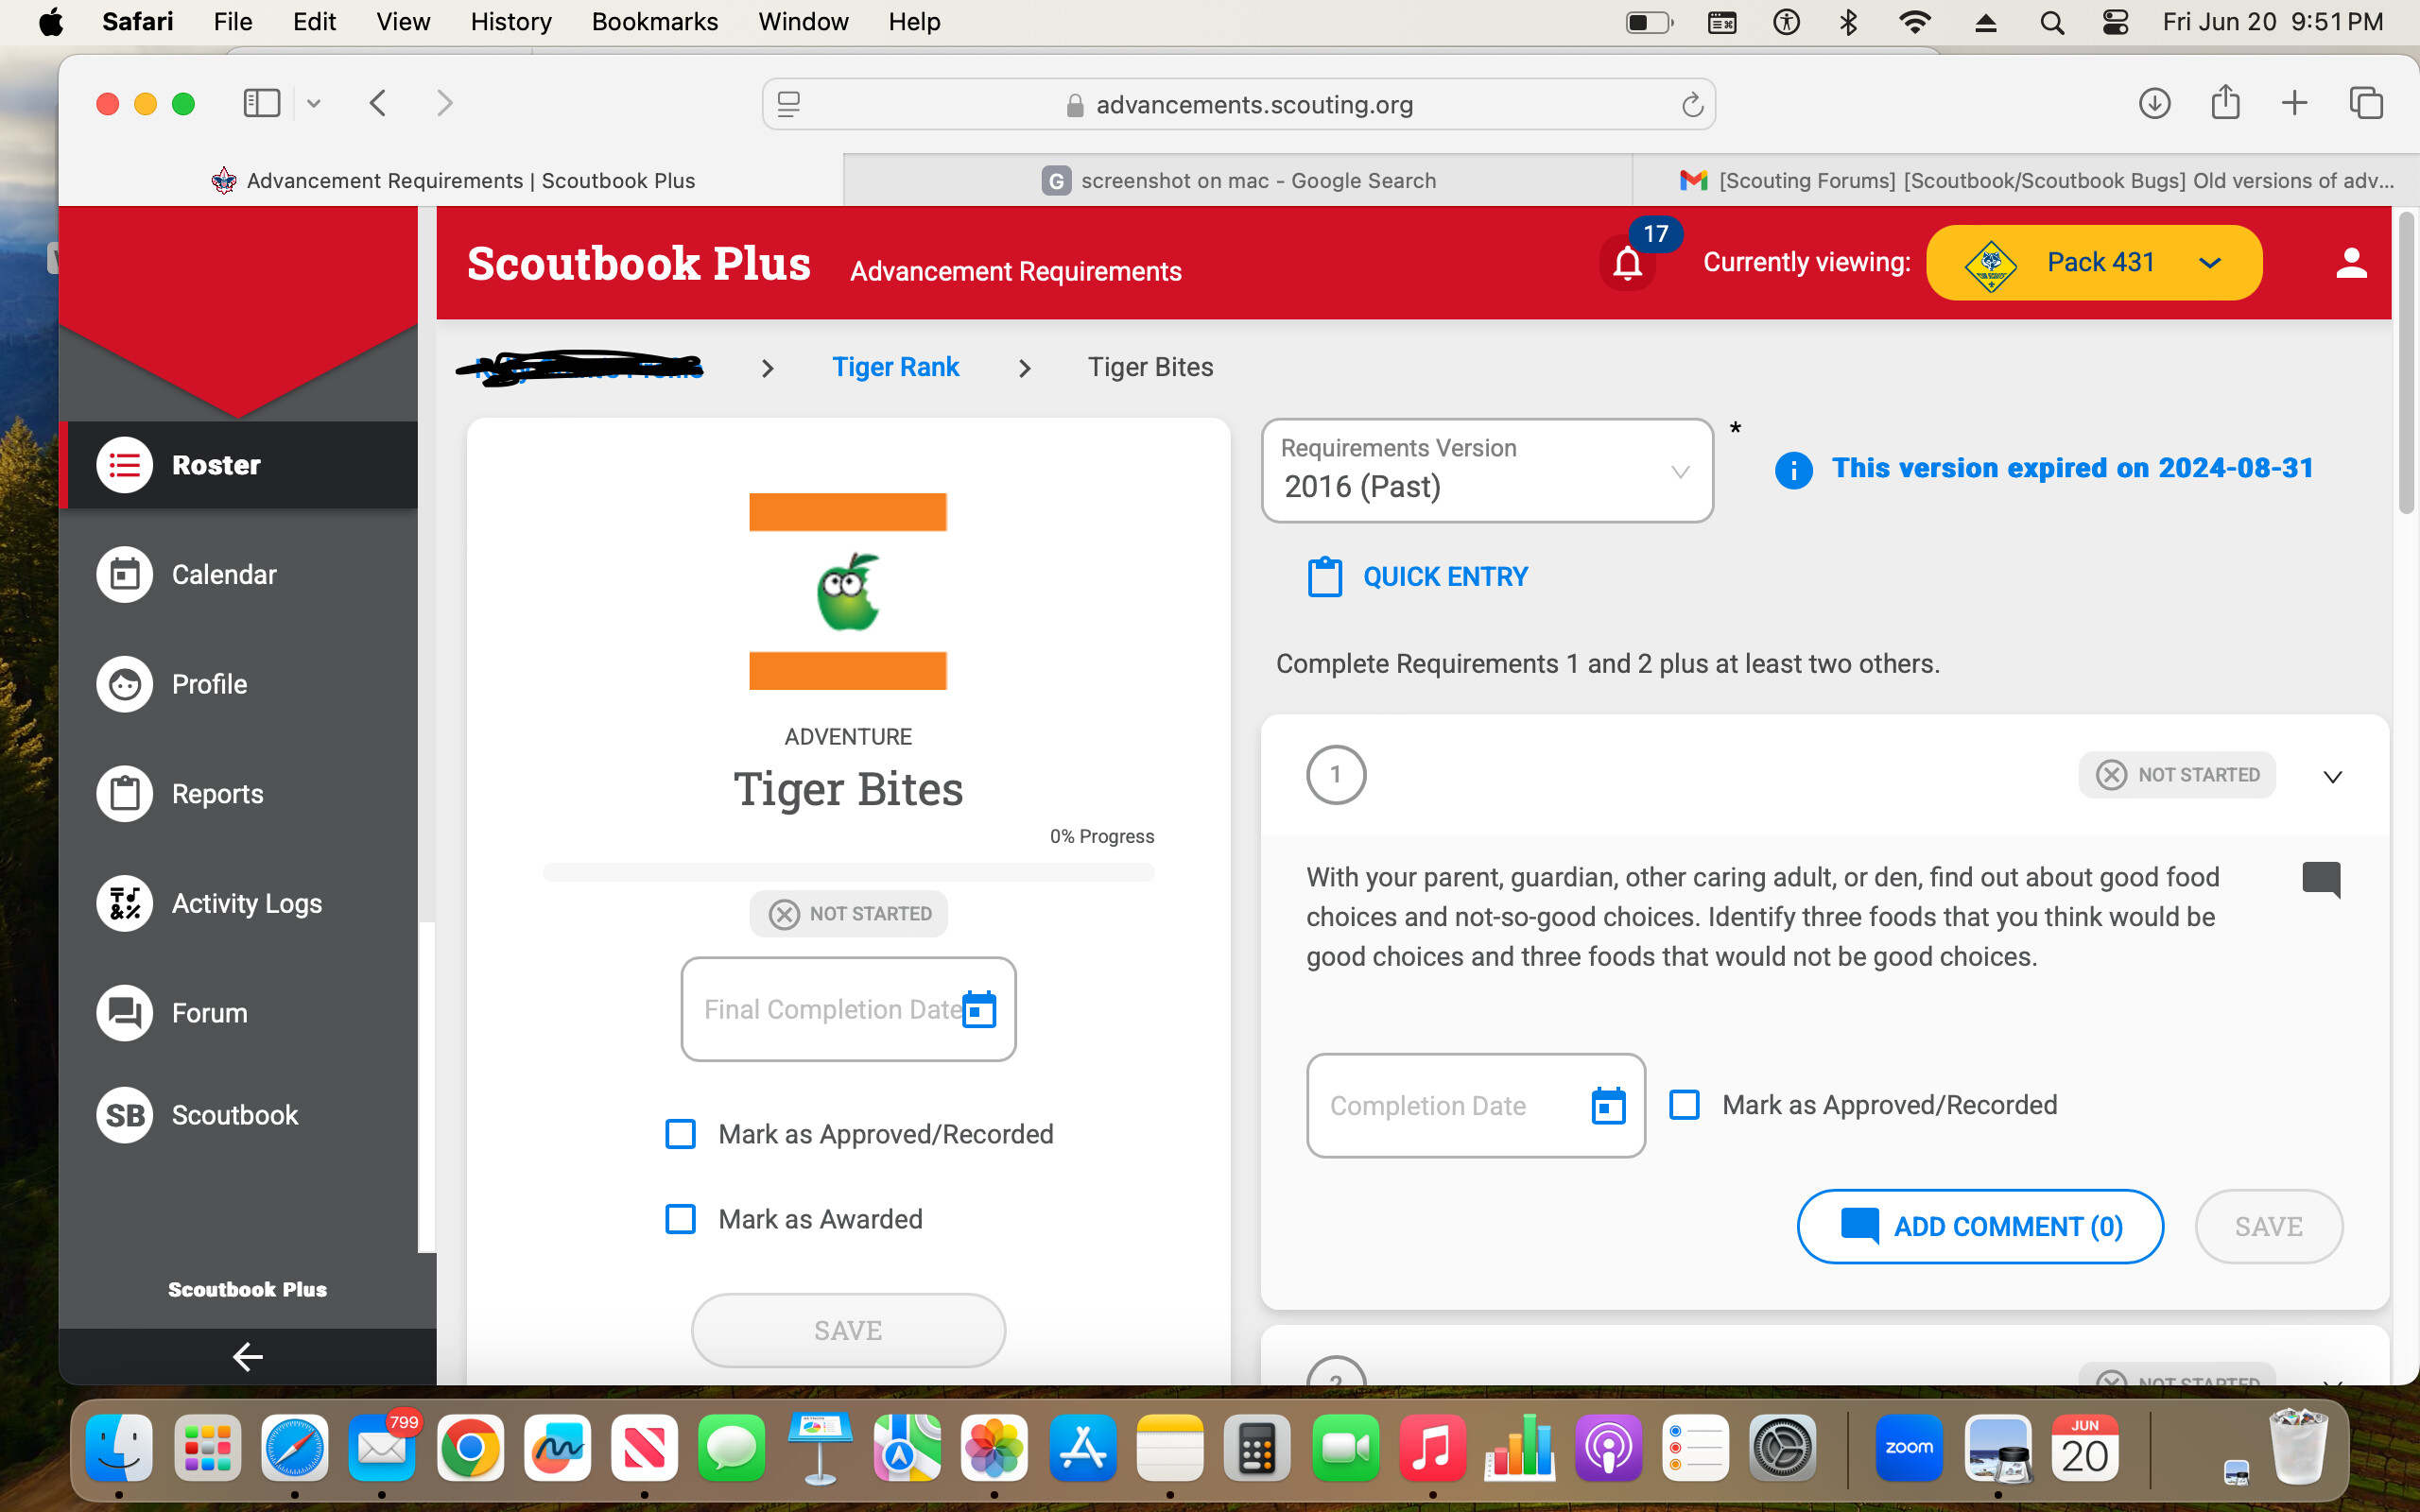The height and width of the screenshot is (1512, 2420).
Task: Open the Safari History menu
Action: point(511,22)
